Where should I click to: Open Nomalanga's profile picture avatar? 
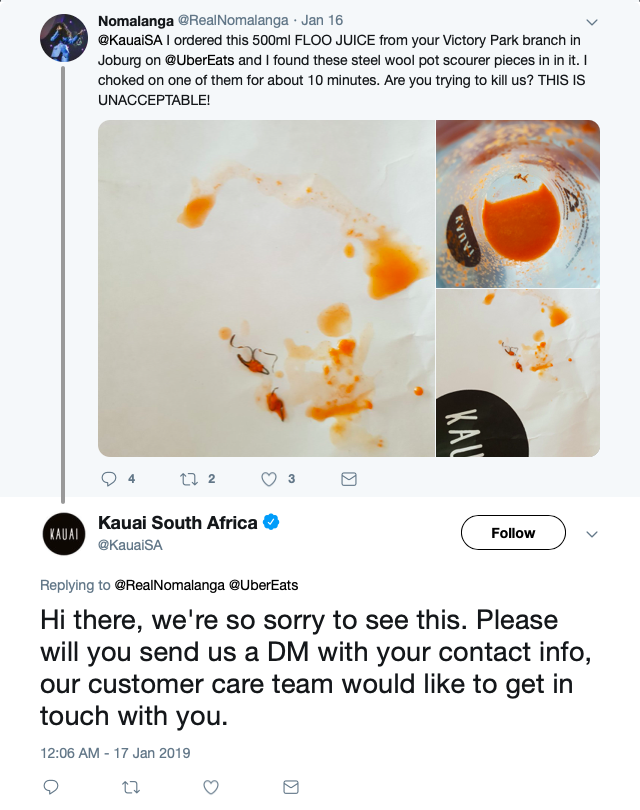[x=64, y=38]
